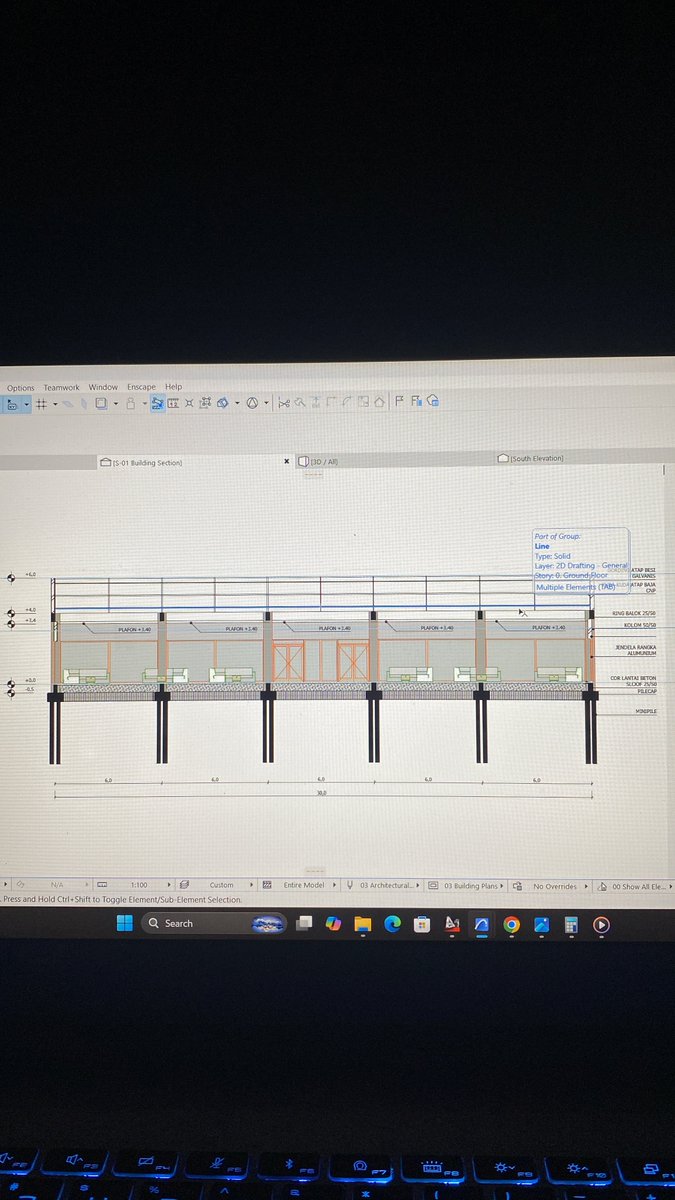Click the PILECAP annotation label
Image resolution: width=675 pixels, height=1200 pixels.
(646, 690)
